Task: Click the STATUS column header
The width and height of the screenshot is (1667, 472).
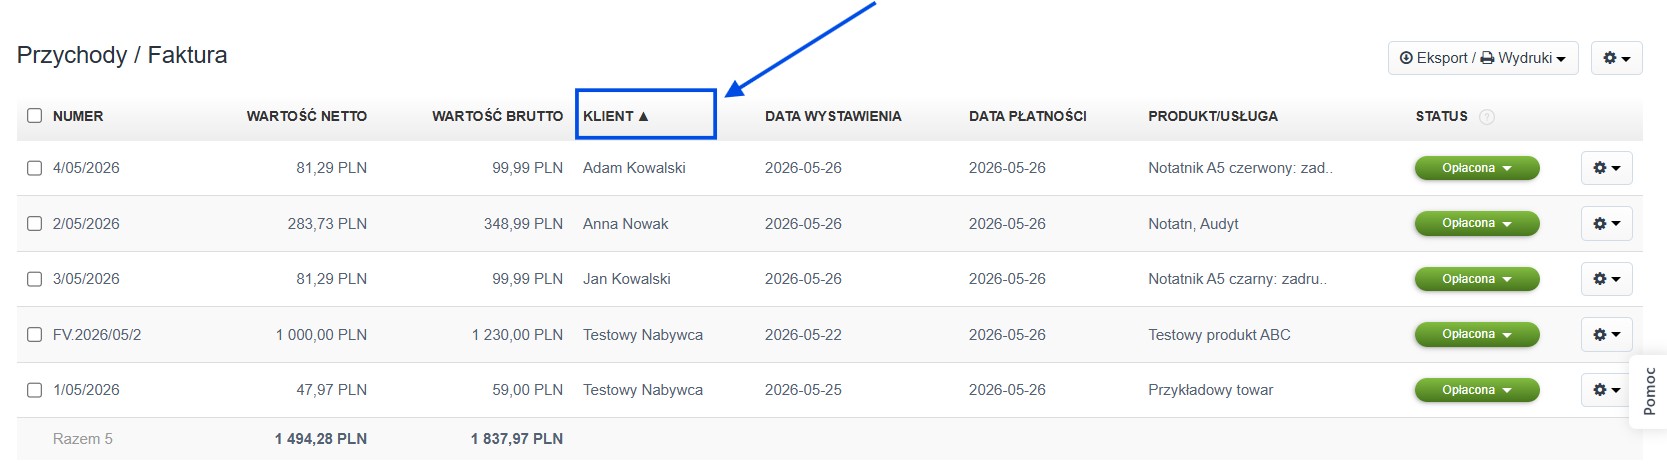Action: tap(1441, 116)
